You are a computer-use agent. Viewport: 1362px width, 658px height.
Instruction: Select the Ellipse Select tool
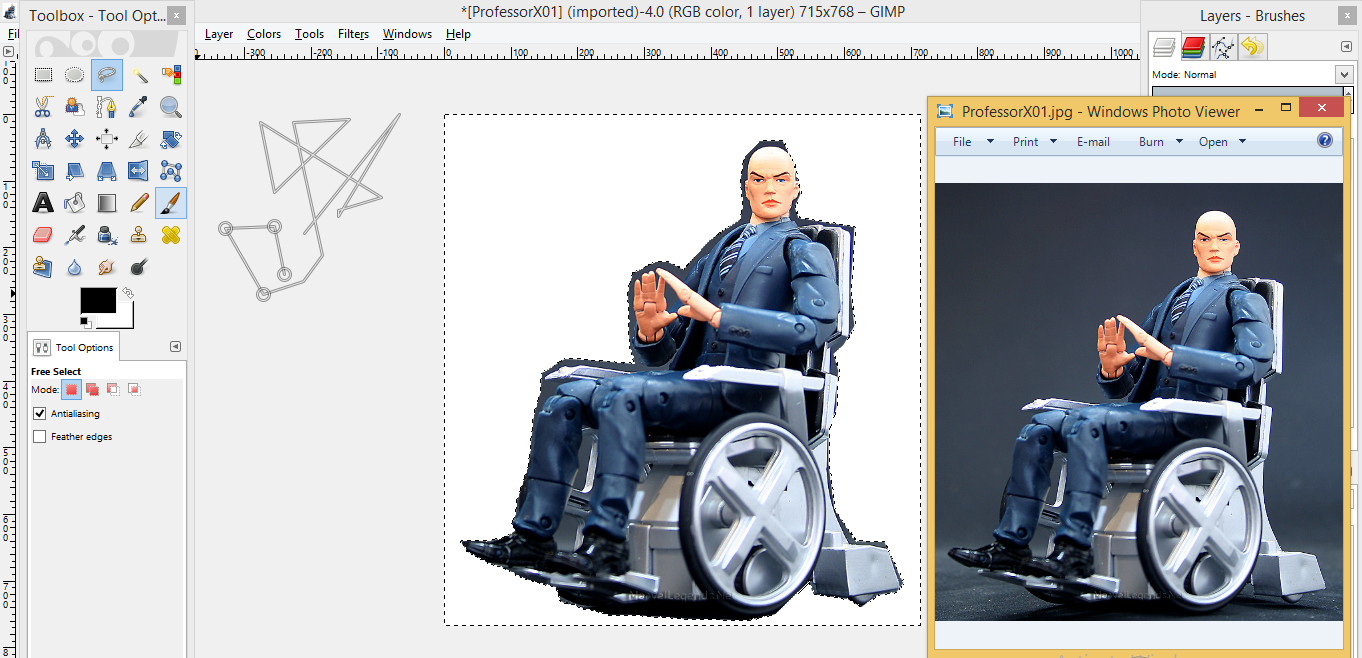(75, 74)
